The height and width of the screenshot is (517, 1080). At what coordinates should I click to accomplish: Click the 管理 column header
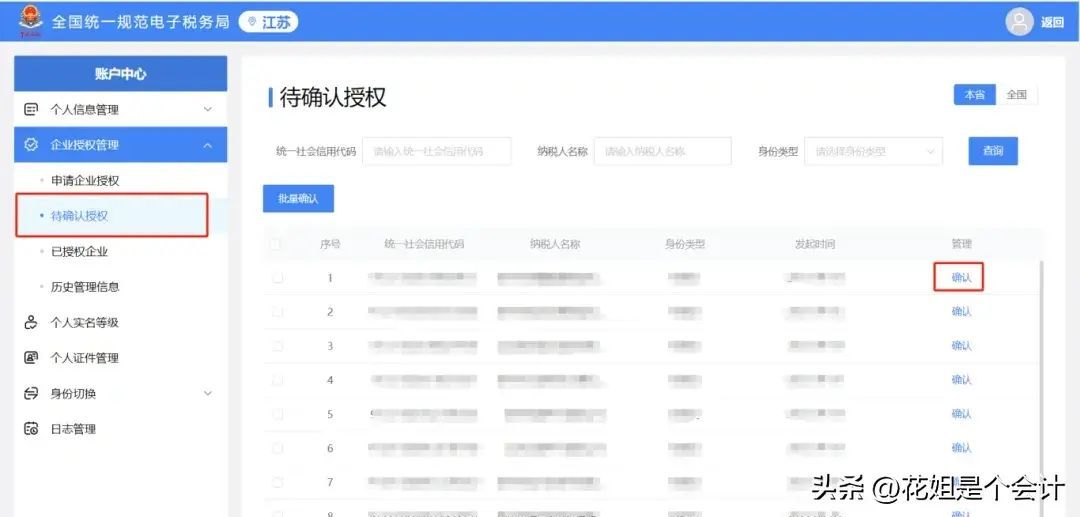click(x=962, y=244)
